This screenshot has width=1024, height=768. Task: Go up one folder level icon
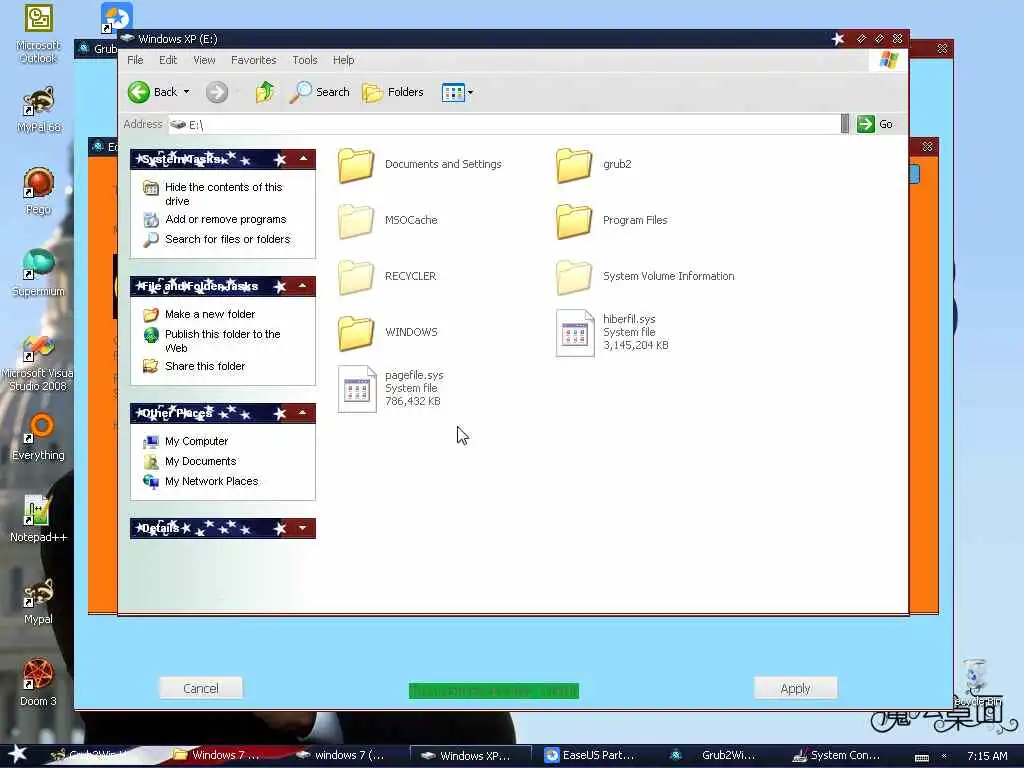coord(264,92)
